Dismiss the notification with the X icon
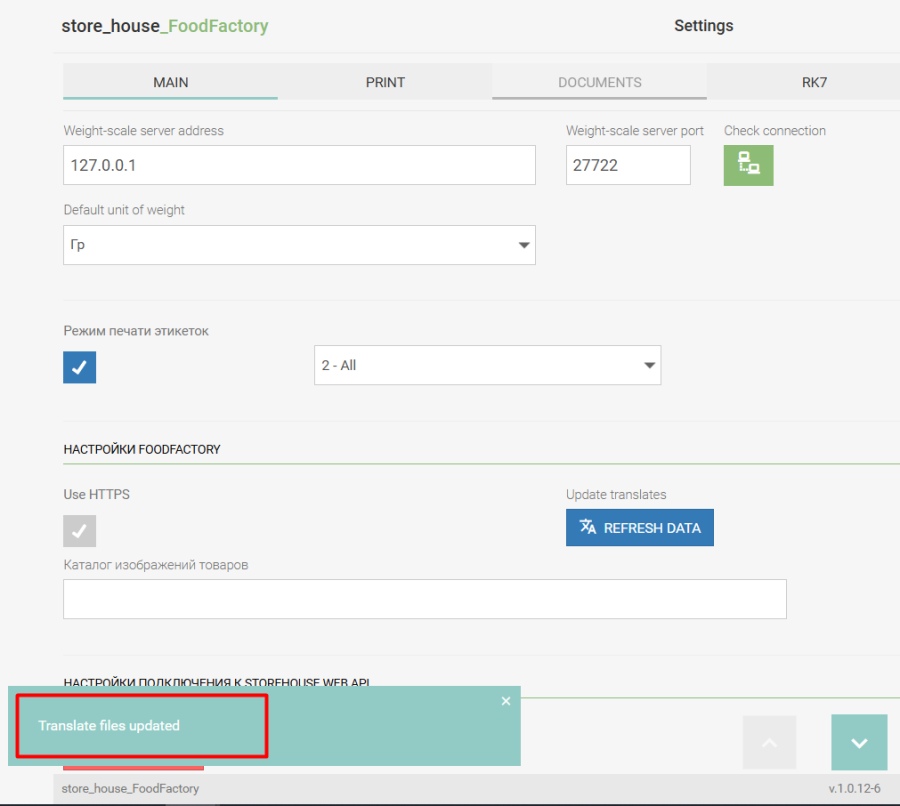900x806 pixels. [506, 701]
